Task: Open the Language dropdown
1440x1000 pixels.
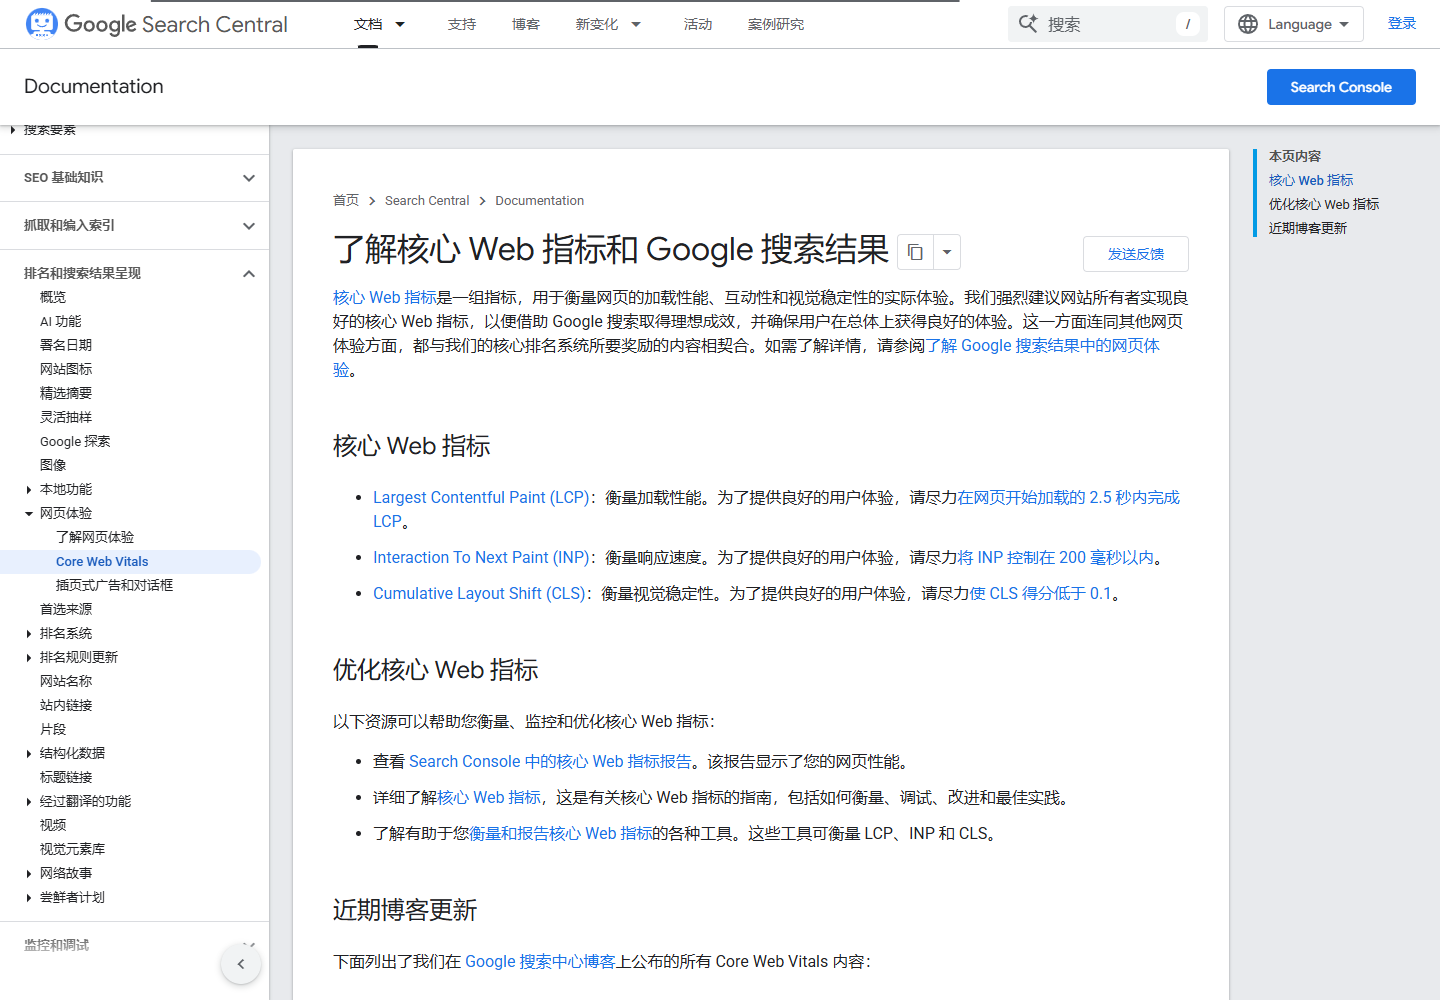Action: pyautogui.click(x=1294, y=24)
